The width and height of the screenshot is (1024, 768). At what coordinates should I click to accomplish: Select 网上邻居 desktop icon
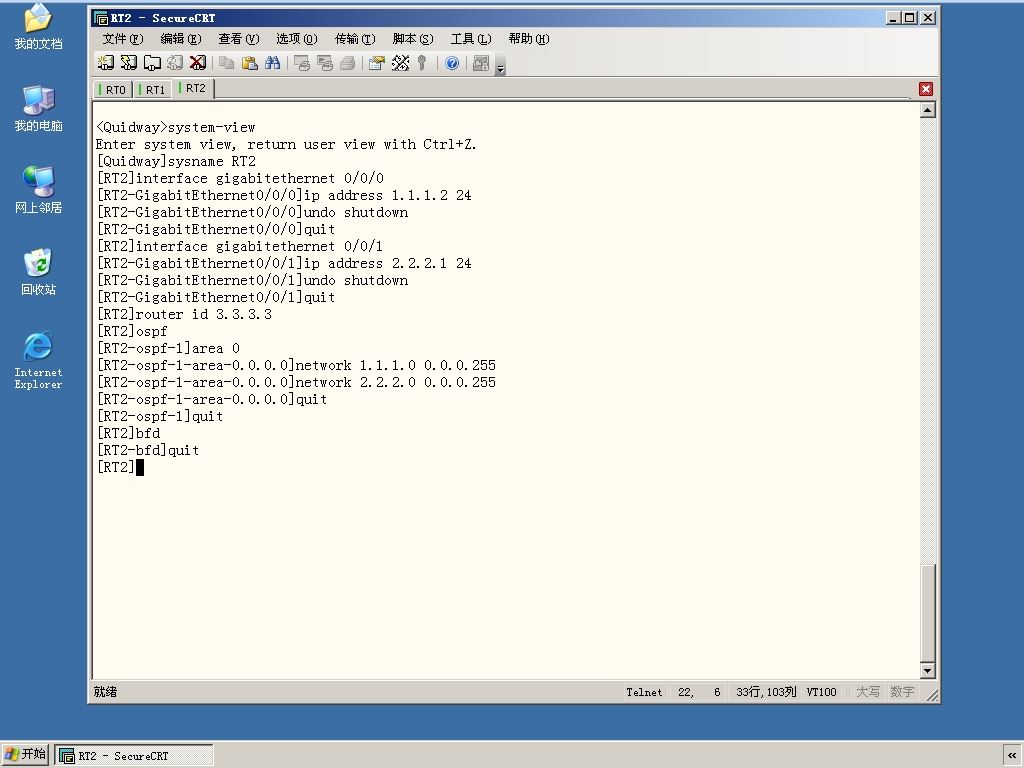tap(38, 190)
